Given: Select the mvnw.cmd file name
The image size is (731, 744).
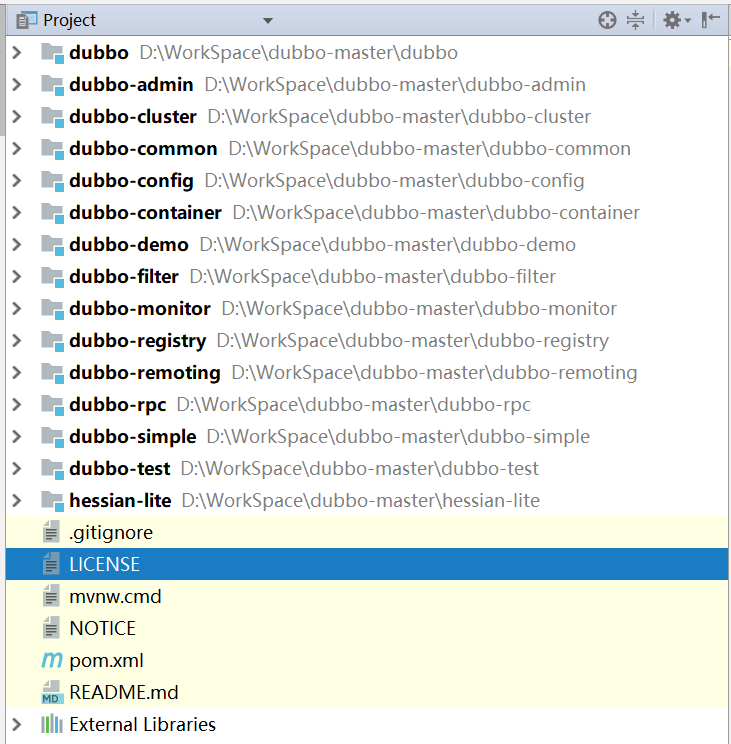Looking at the screenshot, I should pos(115,596).
